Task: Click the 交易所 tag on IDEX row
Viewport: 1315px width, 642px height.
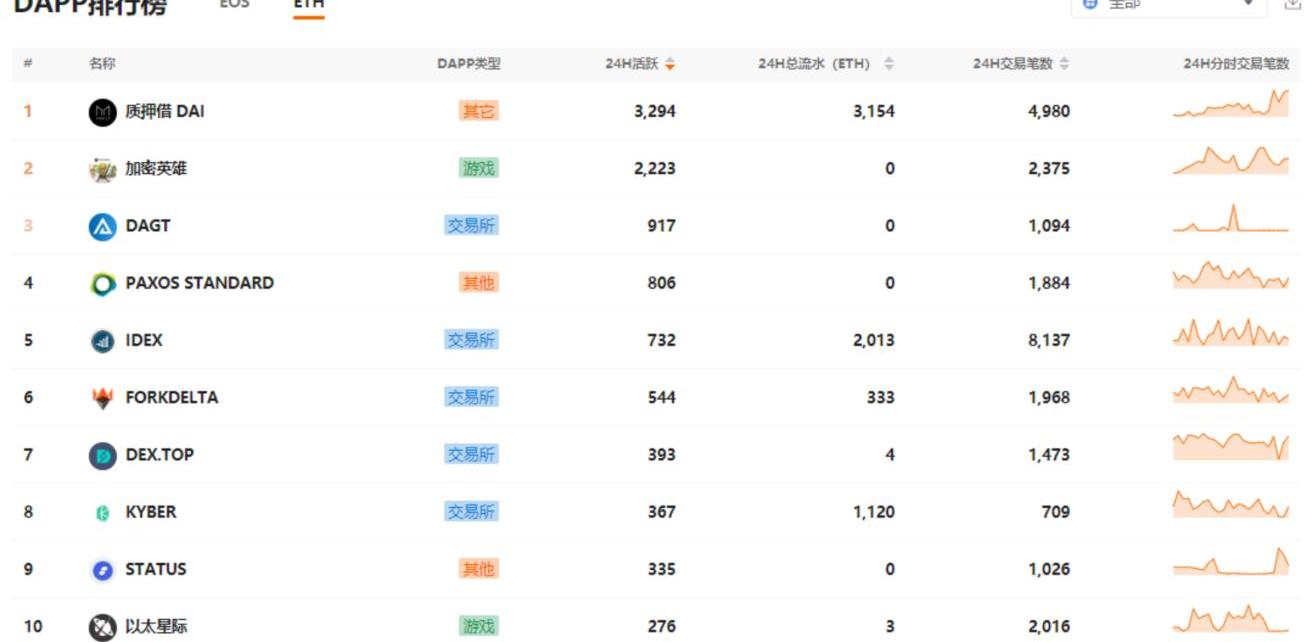Action: [471, 340]
